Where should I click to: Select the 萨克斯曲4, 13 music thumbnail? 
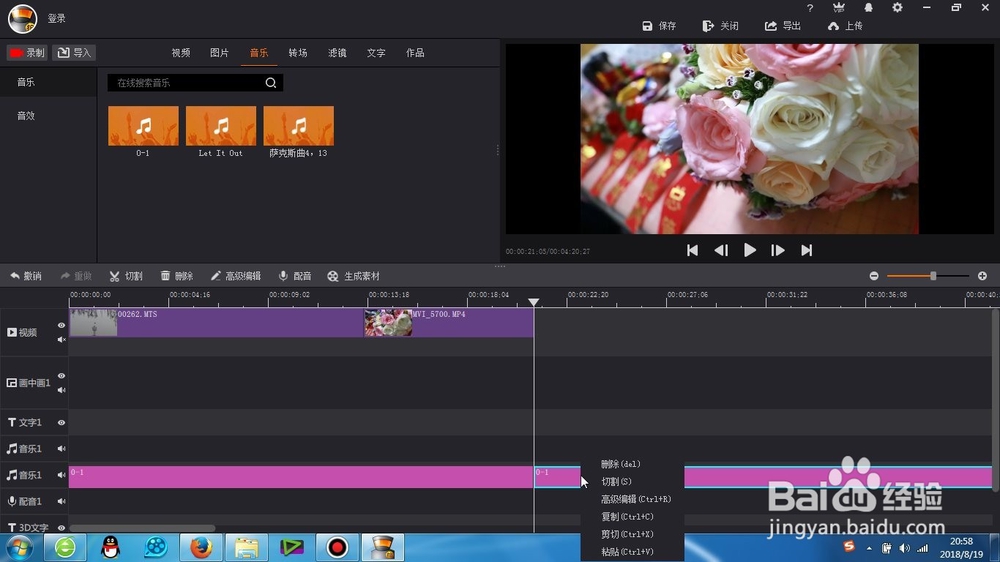298,126
